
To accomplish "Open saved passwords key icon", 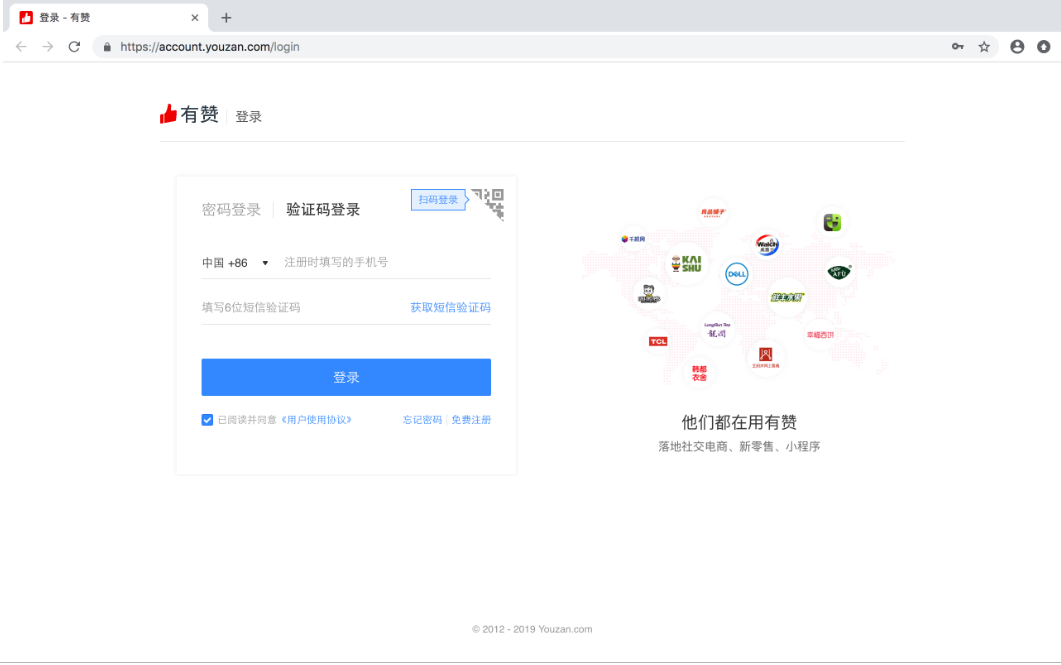I will coord(957,47).
